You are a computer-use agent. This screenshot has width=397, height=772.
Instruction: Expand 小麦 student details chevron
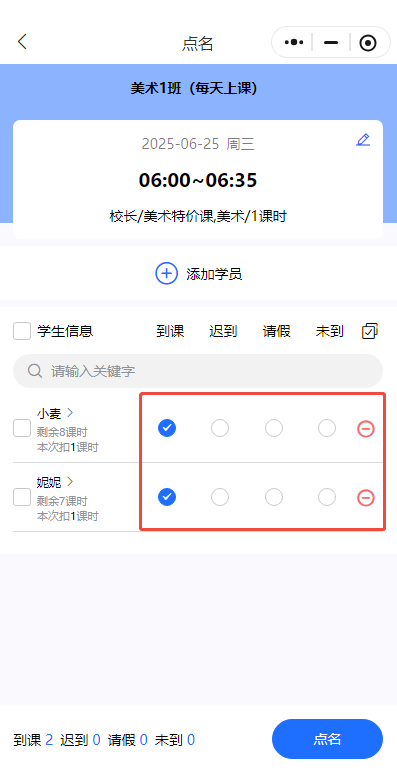click(69, 413)
